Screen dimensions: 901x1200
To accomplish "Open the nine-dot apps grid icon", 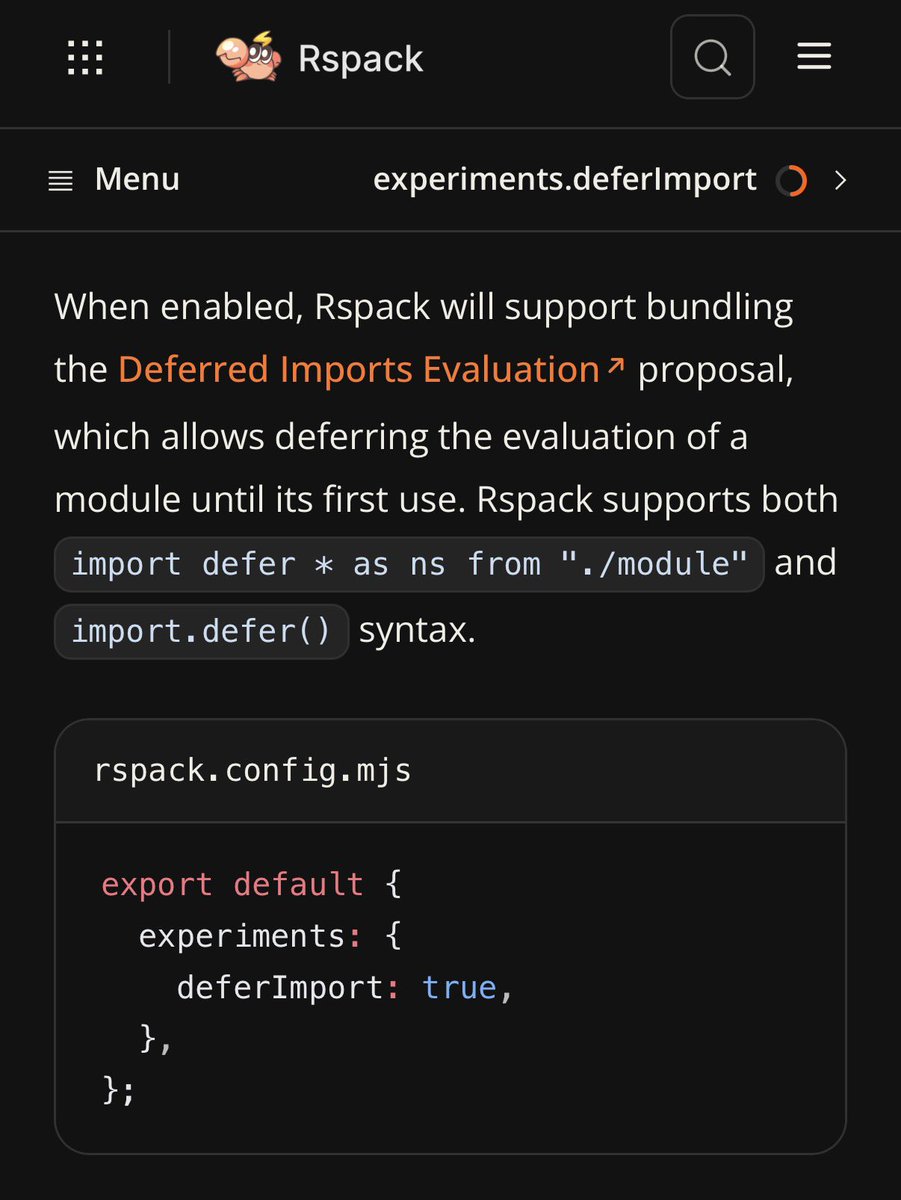I will coord(85,59).
